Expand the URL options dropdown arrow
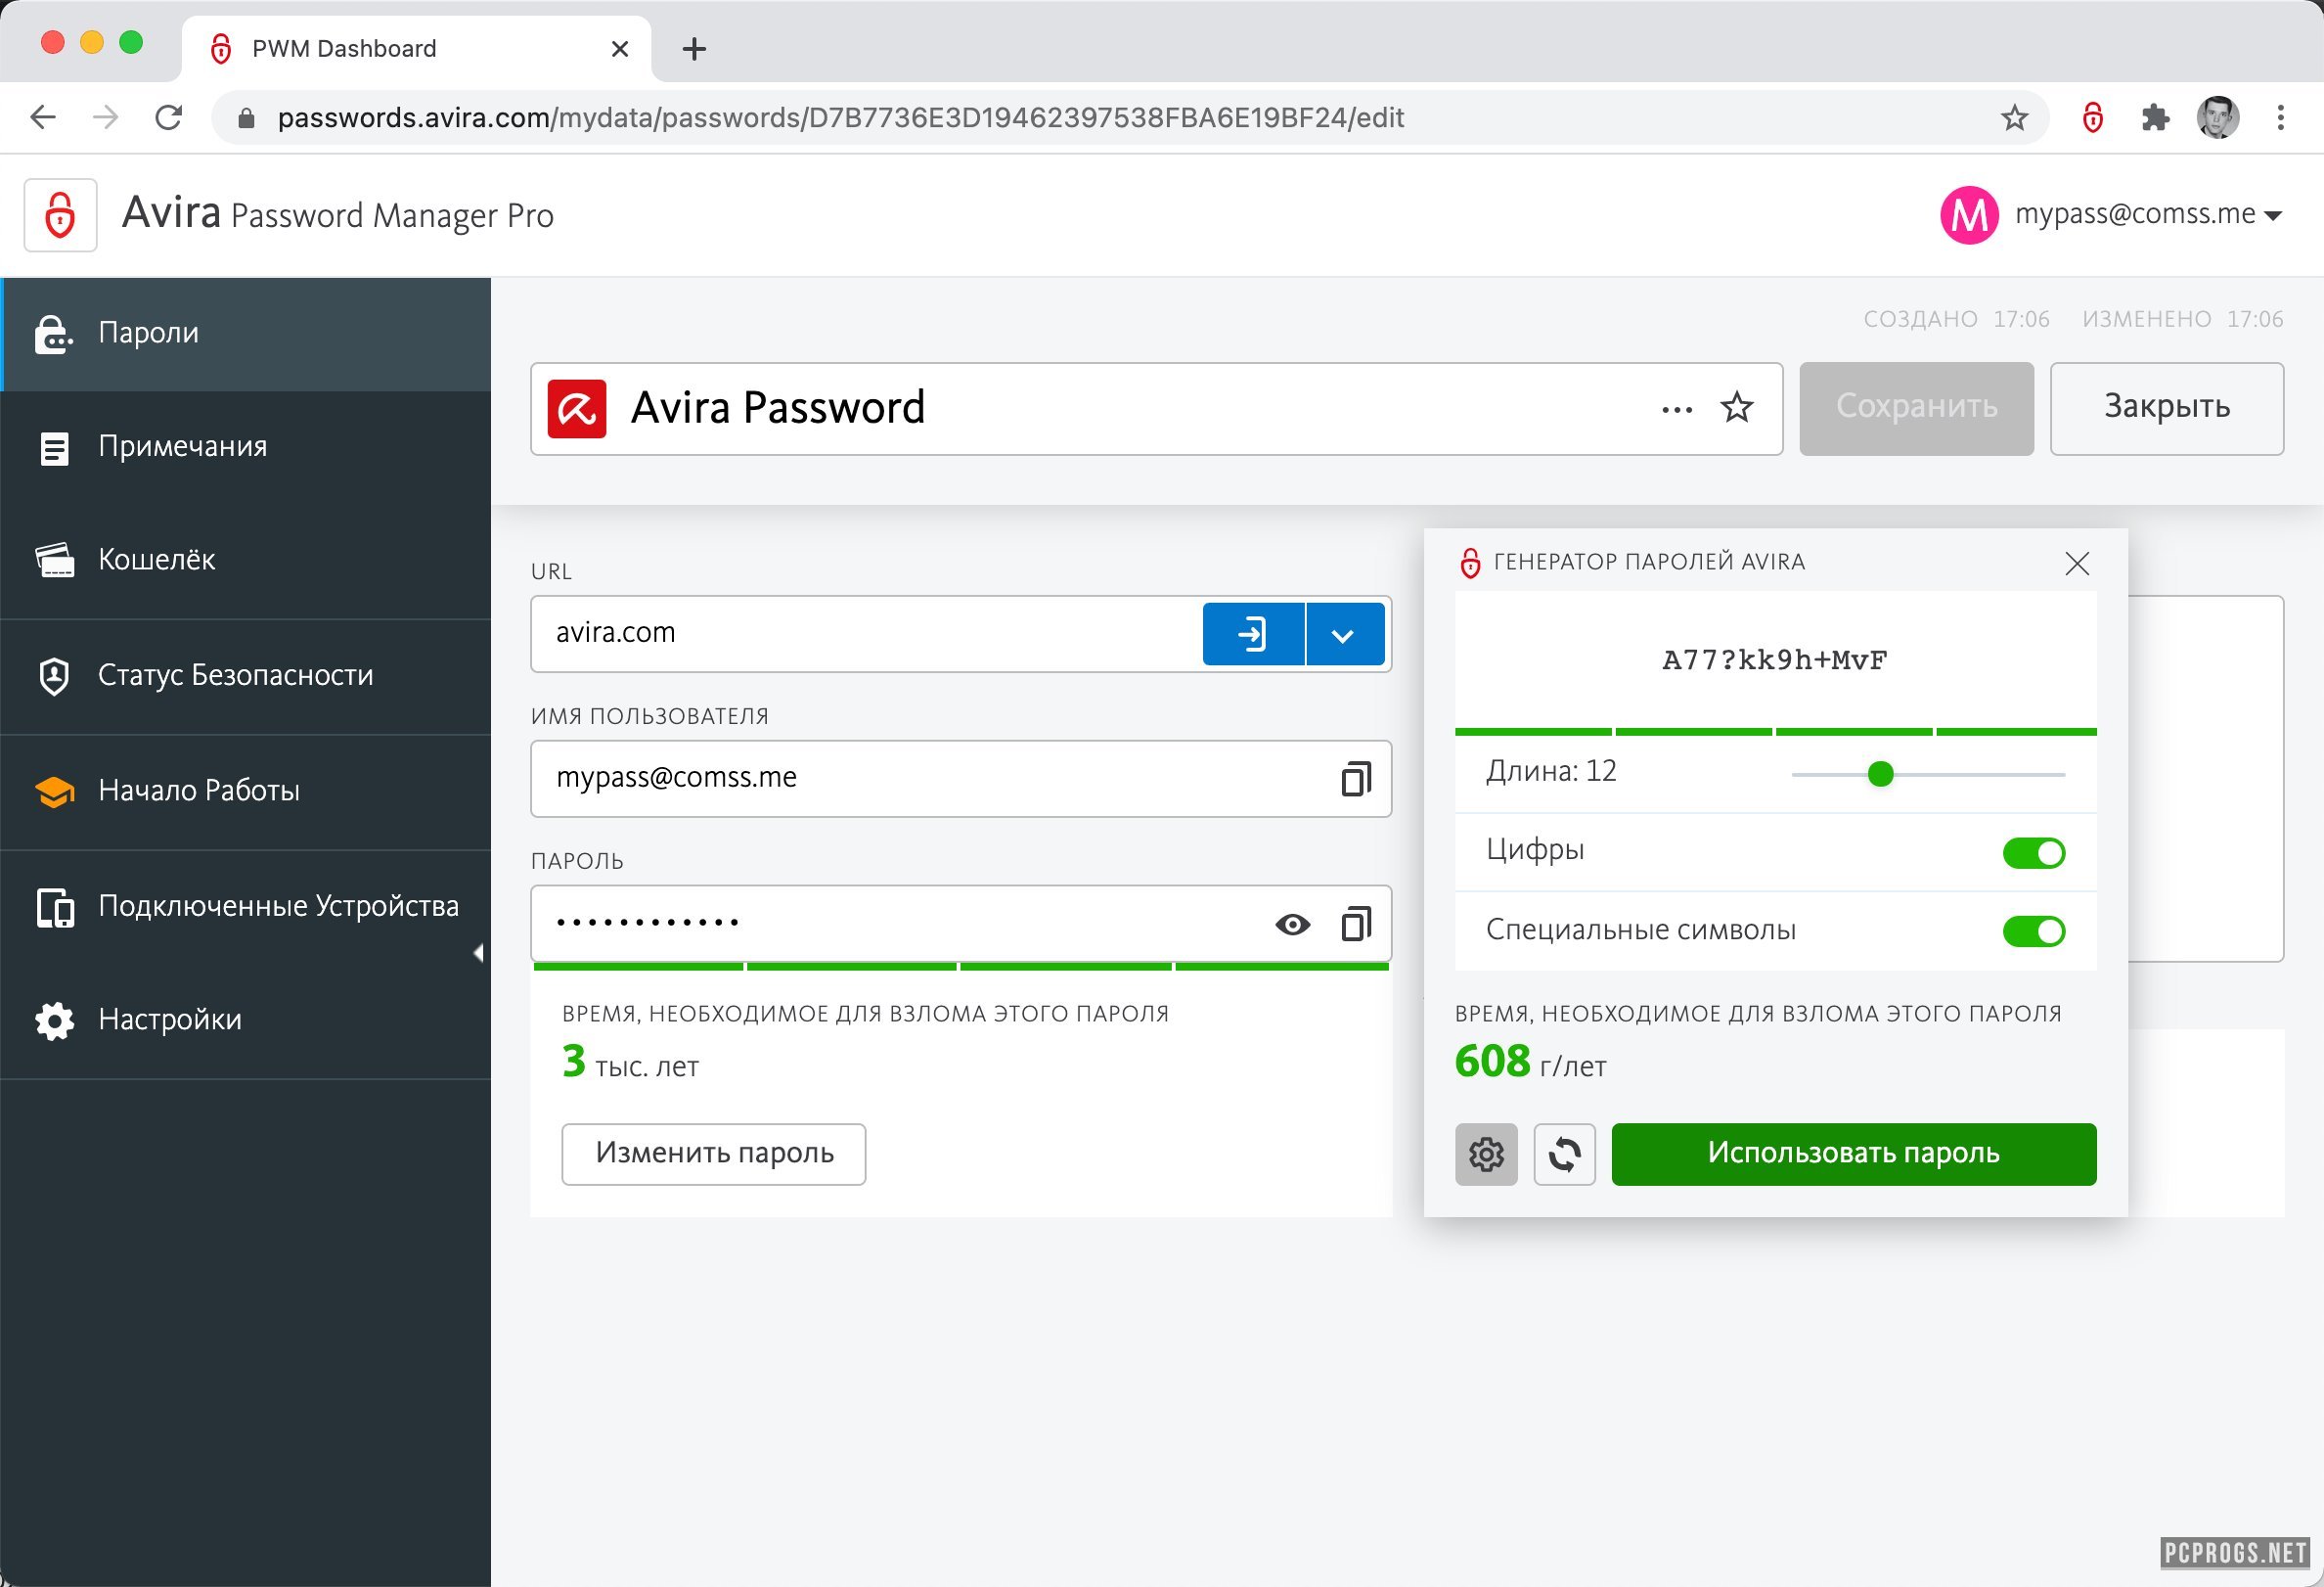Image resolution: width=2324 pixels, height=1587 pixels. pos(1343,634)
